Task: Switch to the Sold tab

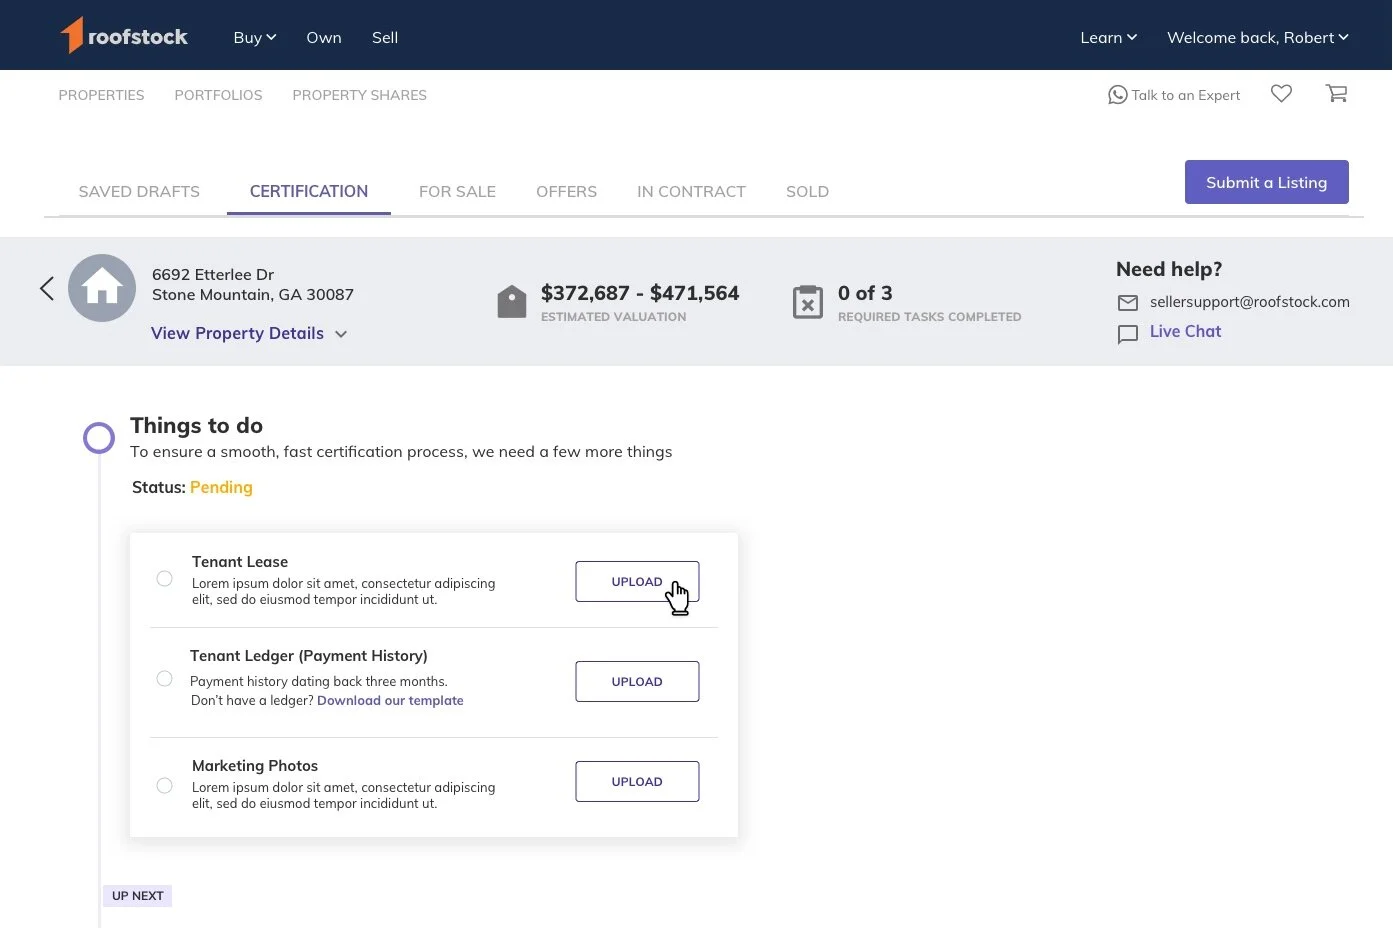Action: pyautogui.click(x=807, y=191)
